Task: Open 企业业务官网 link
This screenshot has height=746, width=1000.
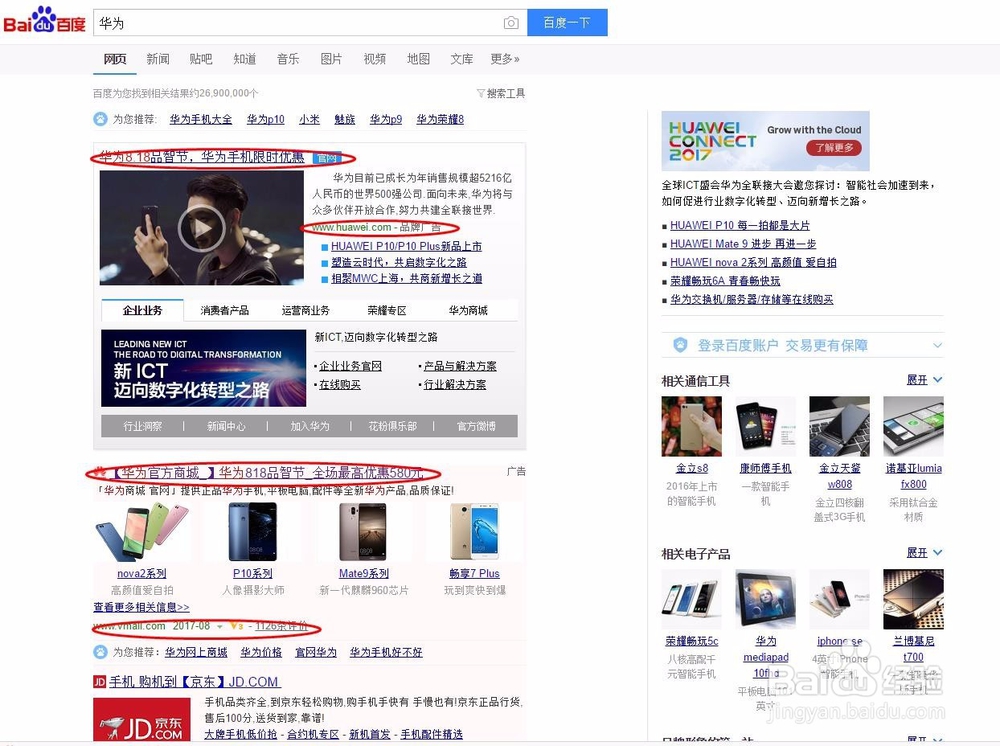Action: (350, 366)
